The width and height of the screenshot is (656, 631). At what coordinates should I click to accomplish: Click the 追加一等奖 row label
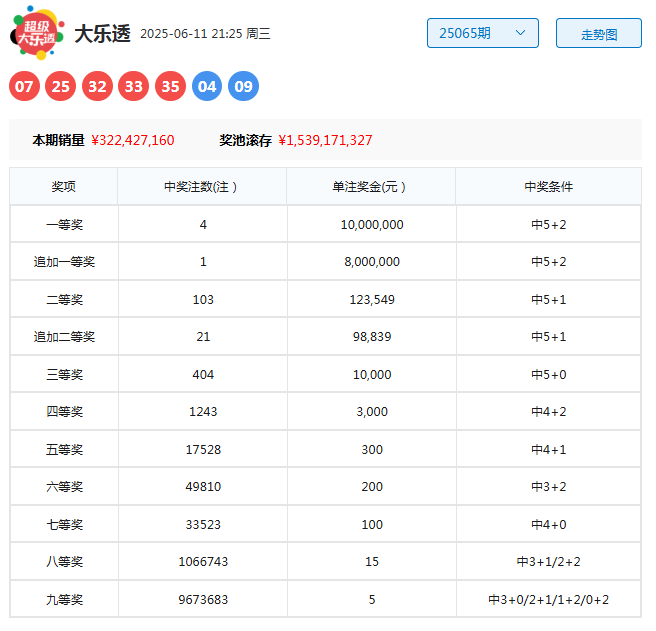click(x=64, y=262)
